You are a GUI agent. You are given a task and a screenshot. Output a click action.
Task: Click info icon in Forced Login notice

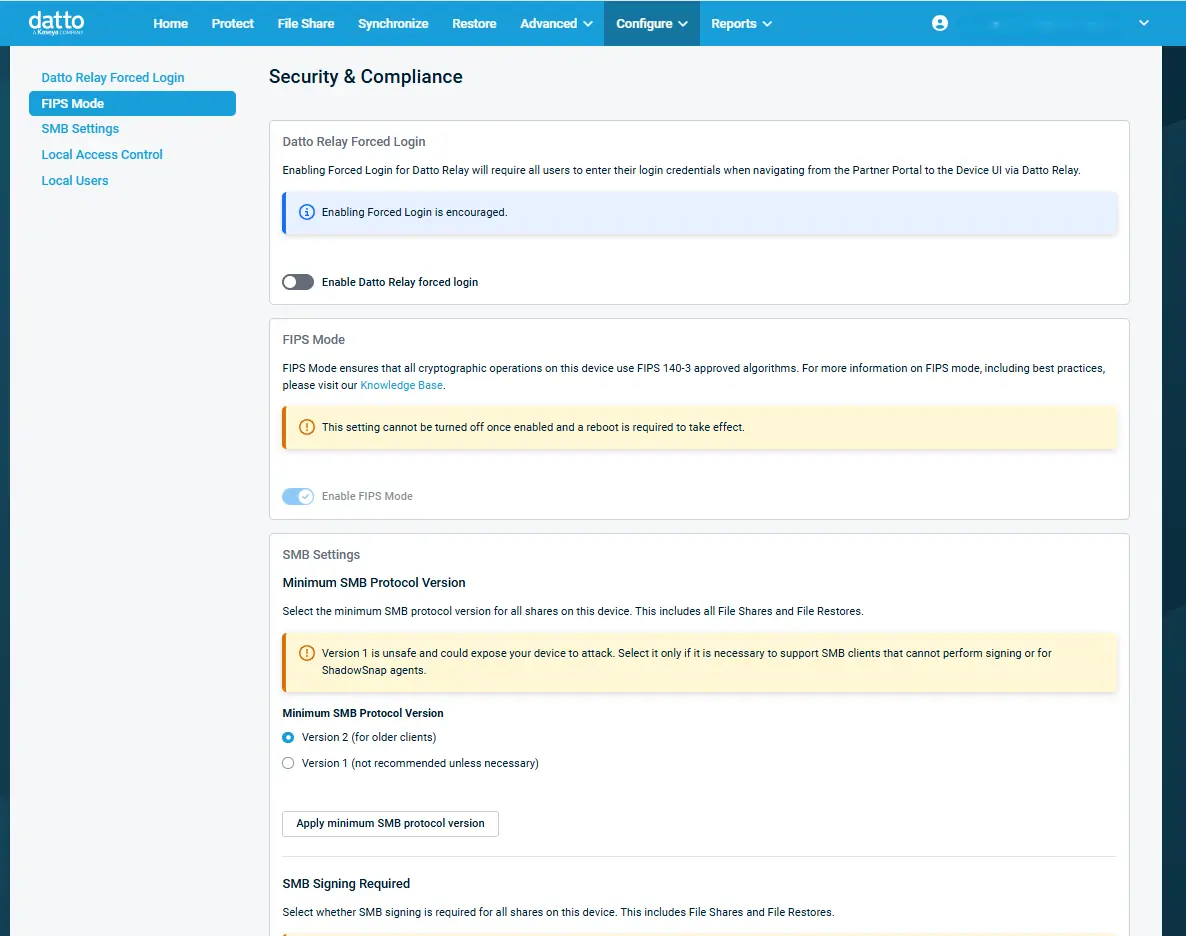[306, 213]
